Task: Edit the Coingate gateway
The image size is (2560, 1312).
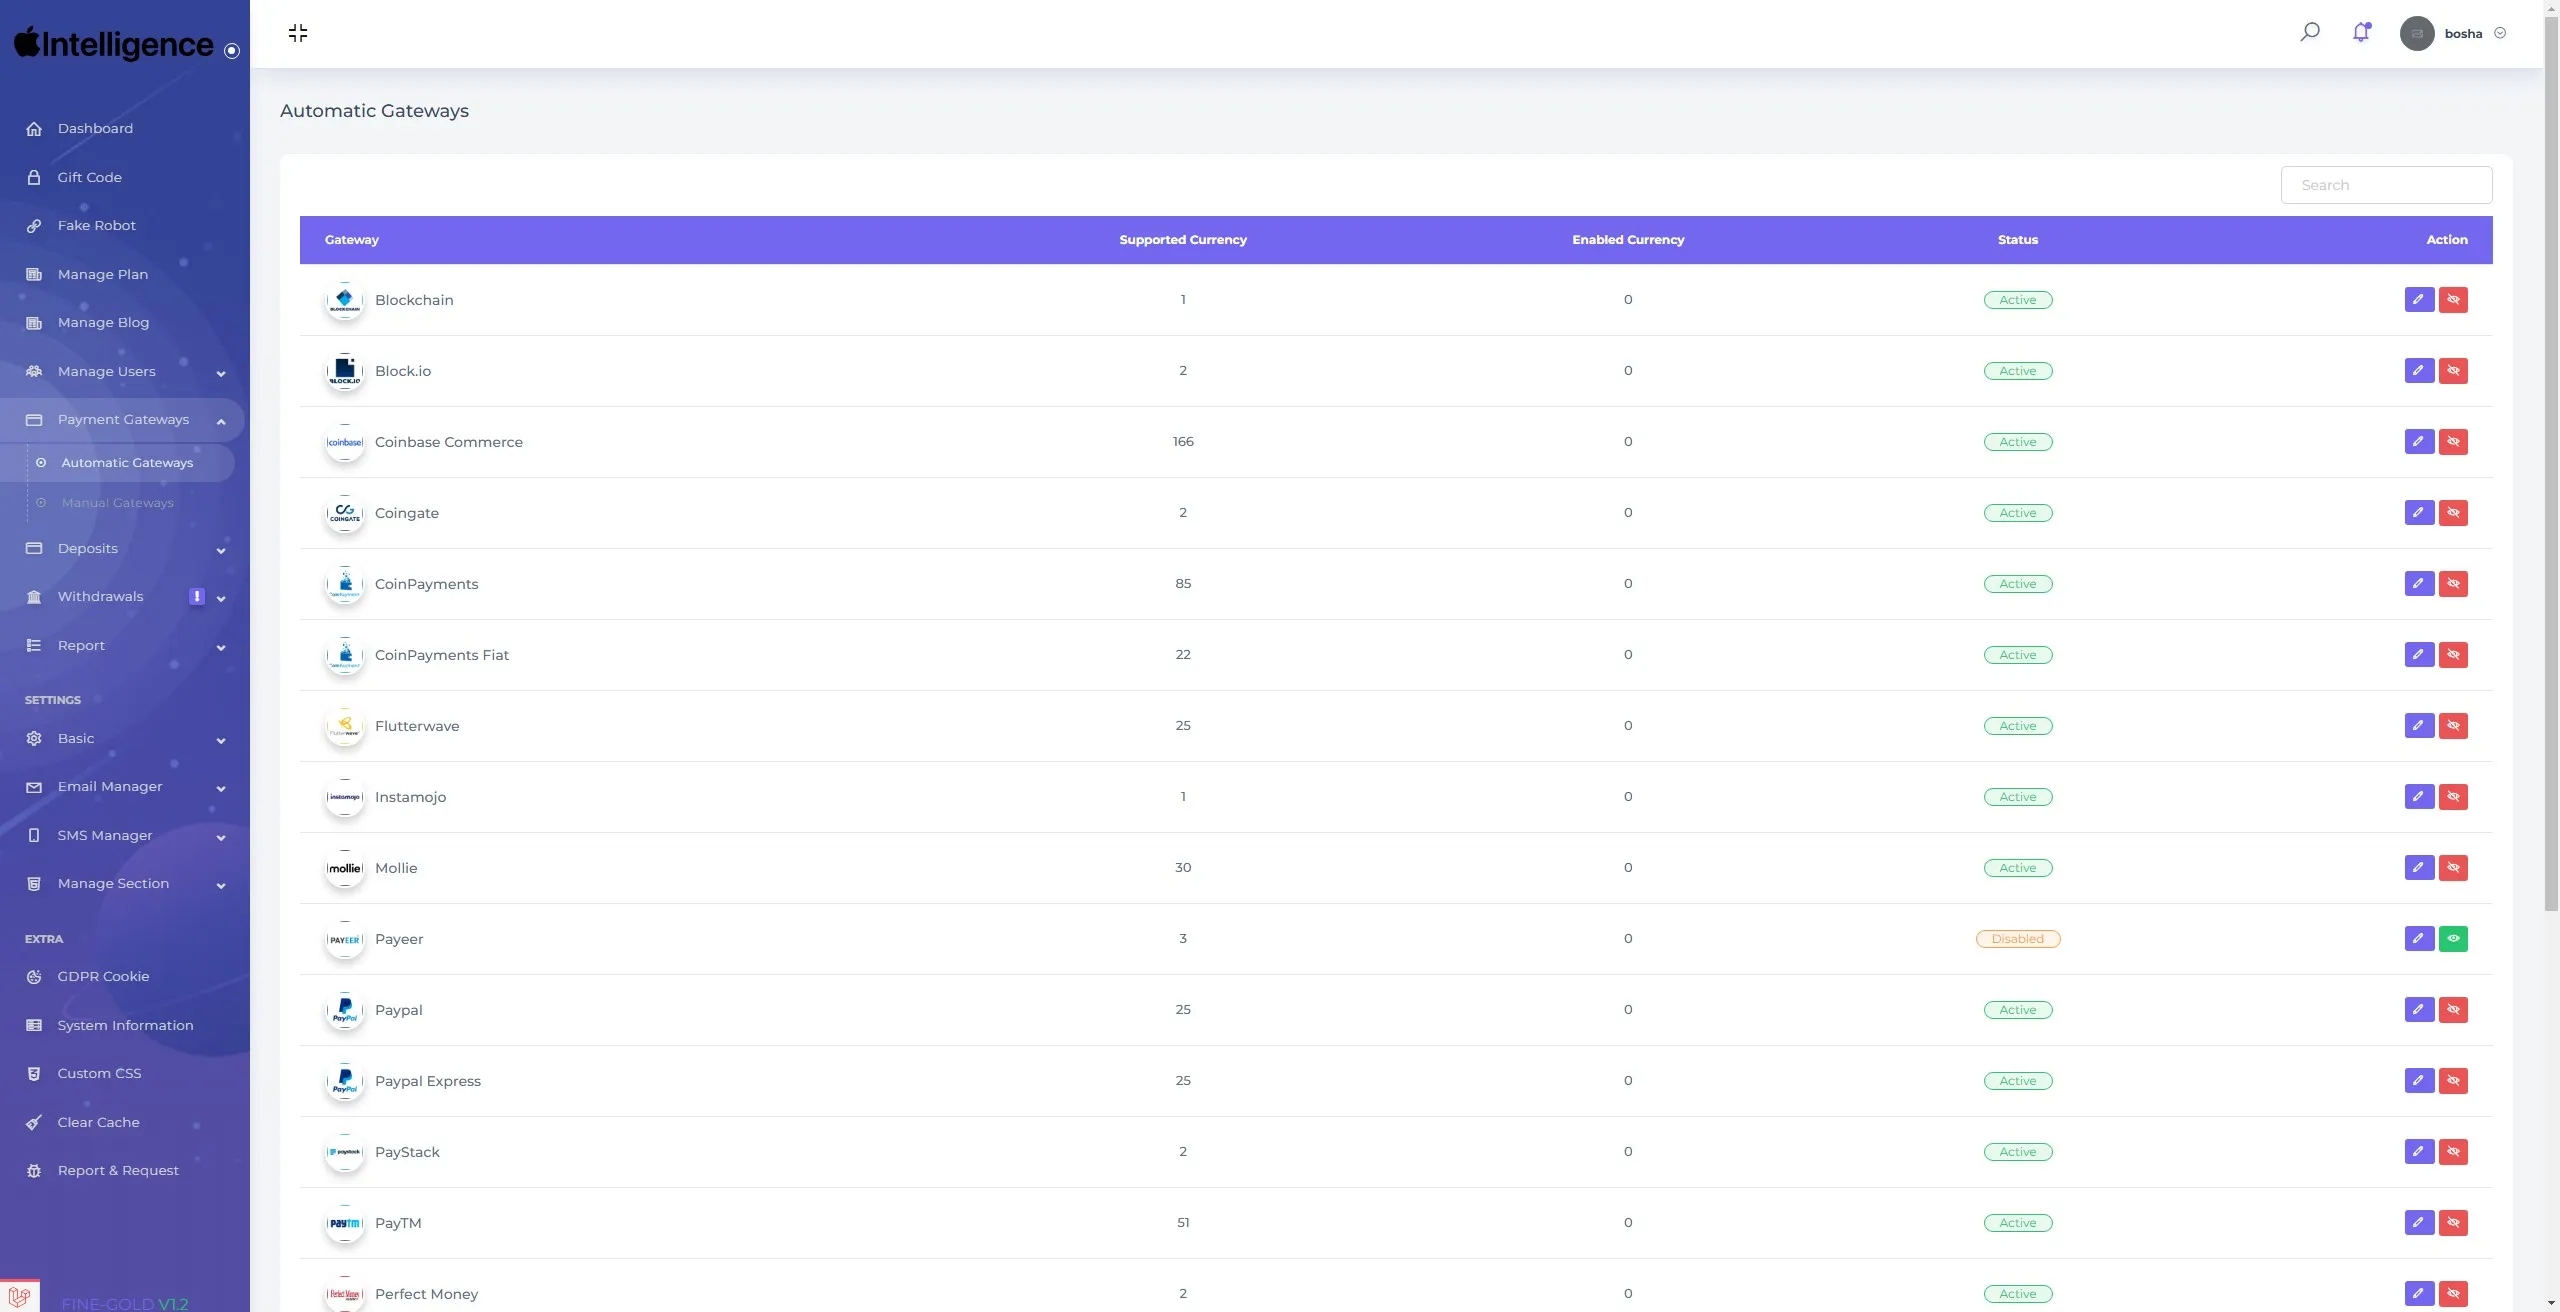Action: pyautogui.click(x=2419, y=513)
